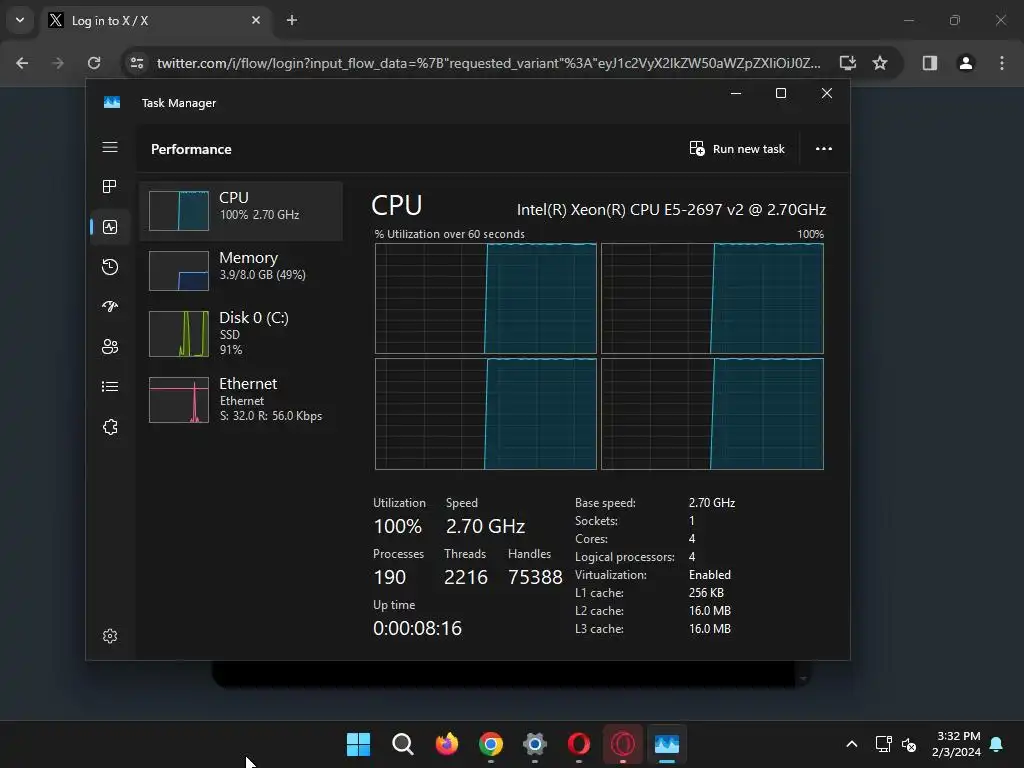Select the Performance page icon in sidebar
Screen dimensions: 1024x768
click(110, 227)
